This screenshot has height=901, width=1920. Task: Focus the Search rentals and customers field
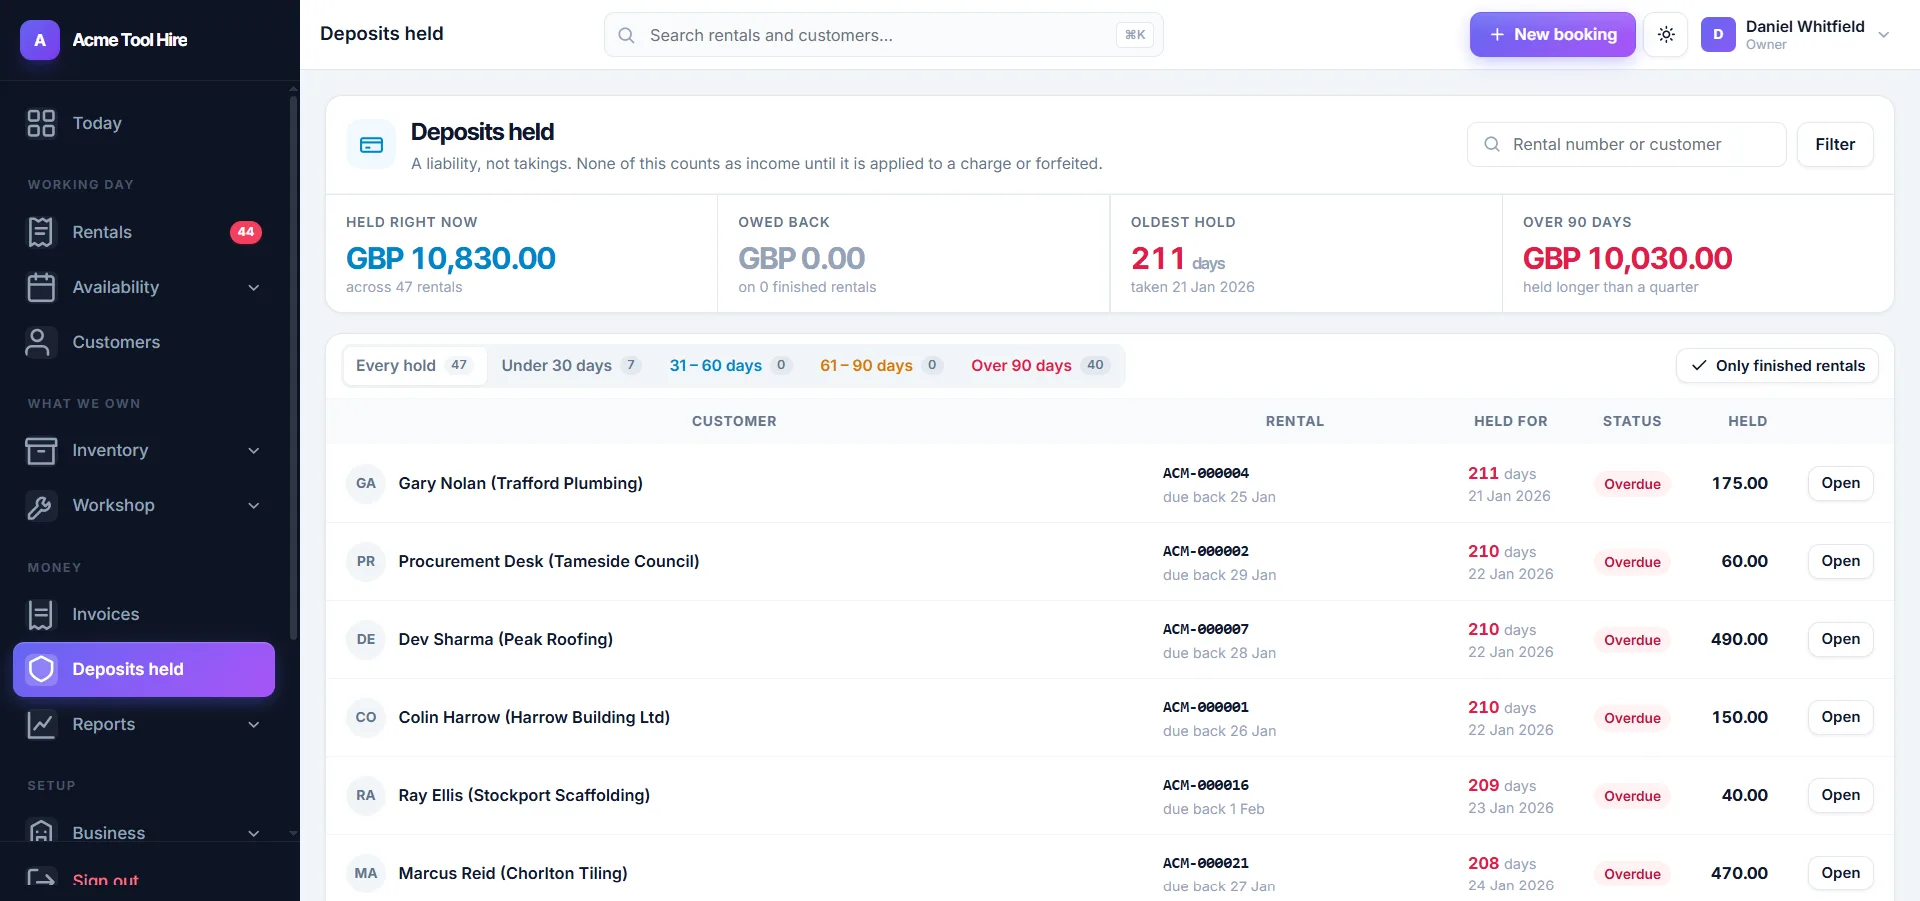click(x=883, y=35)
